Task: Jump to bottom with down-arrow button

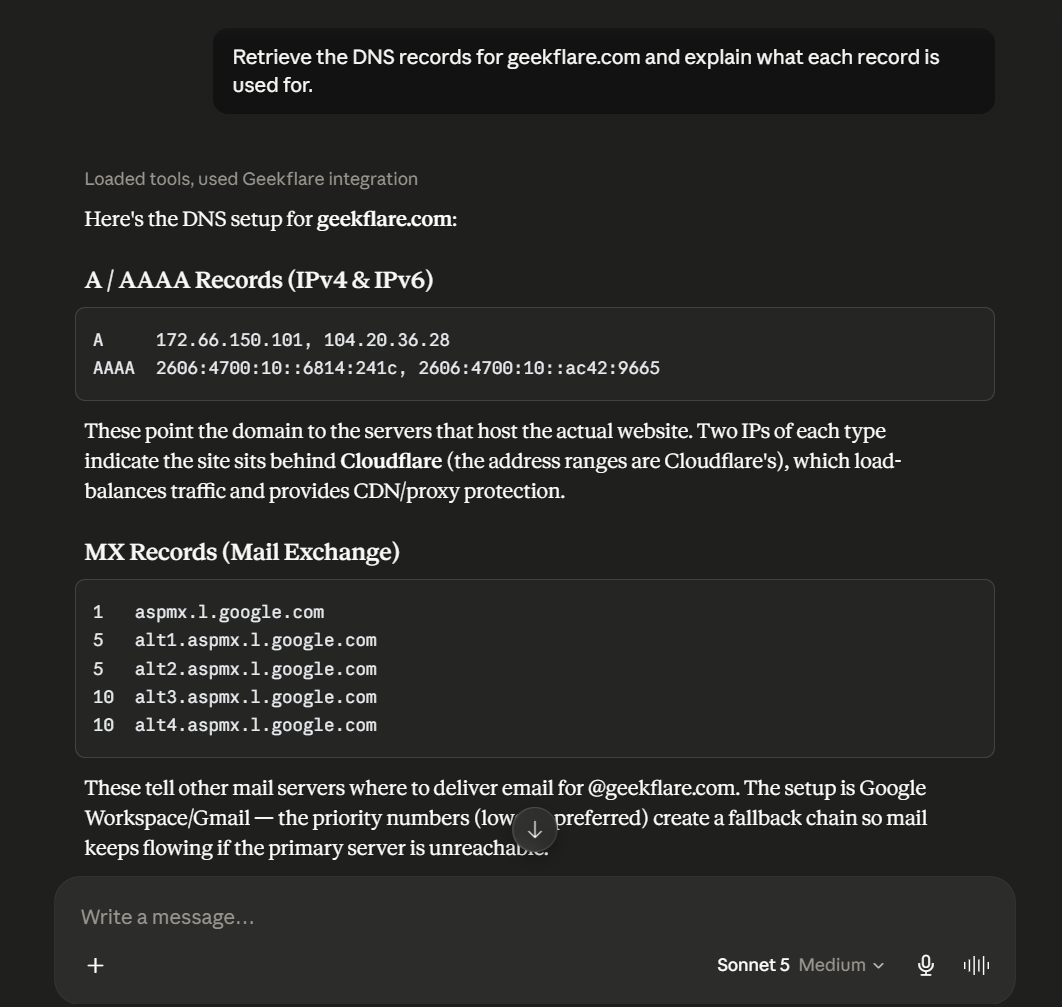Action: click(x=534, y=830)
